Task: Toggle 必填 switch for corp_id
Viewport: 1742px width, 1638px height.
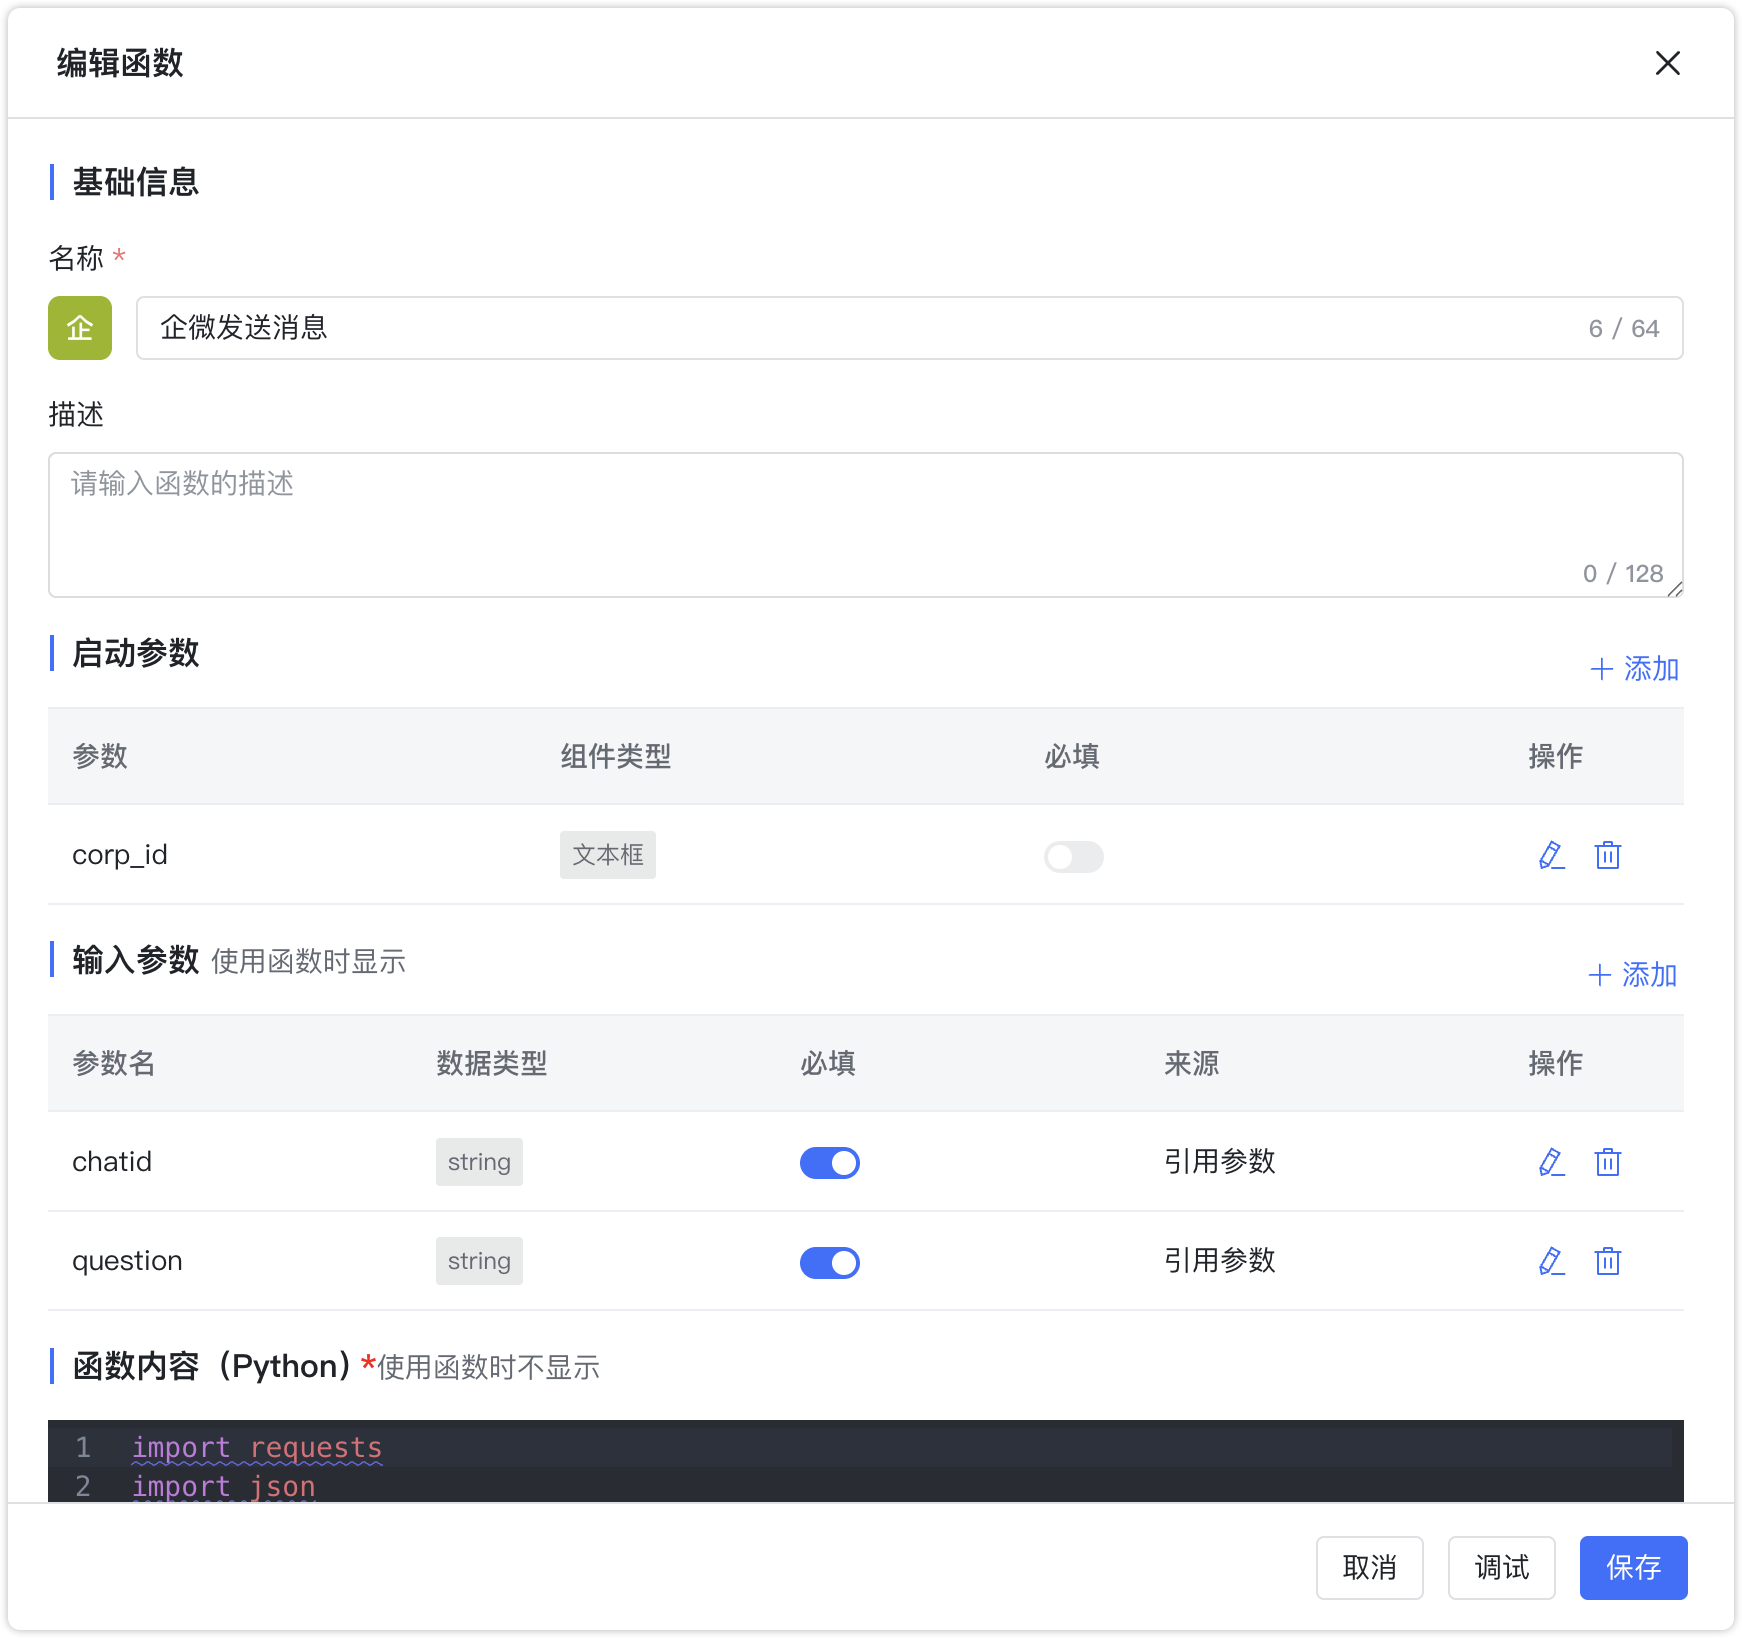Action: click(1074, 857)
